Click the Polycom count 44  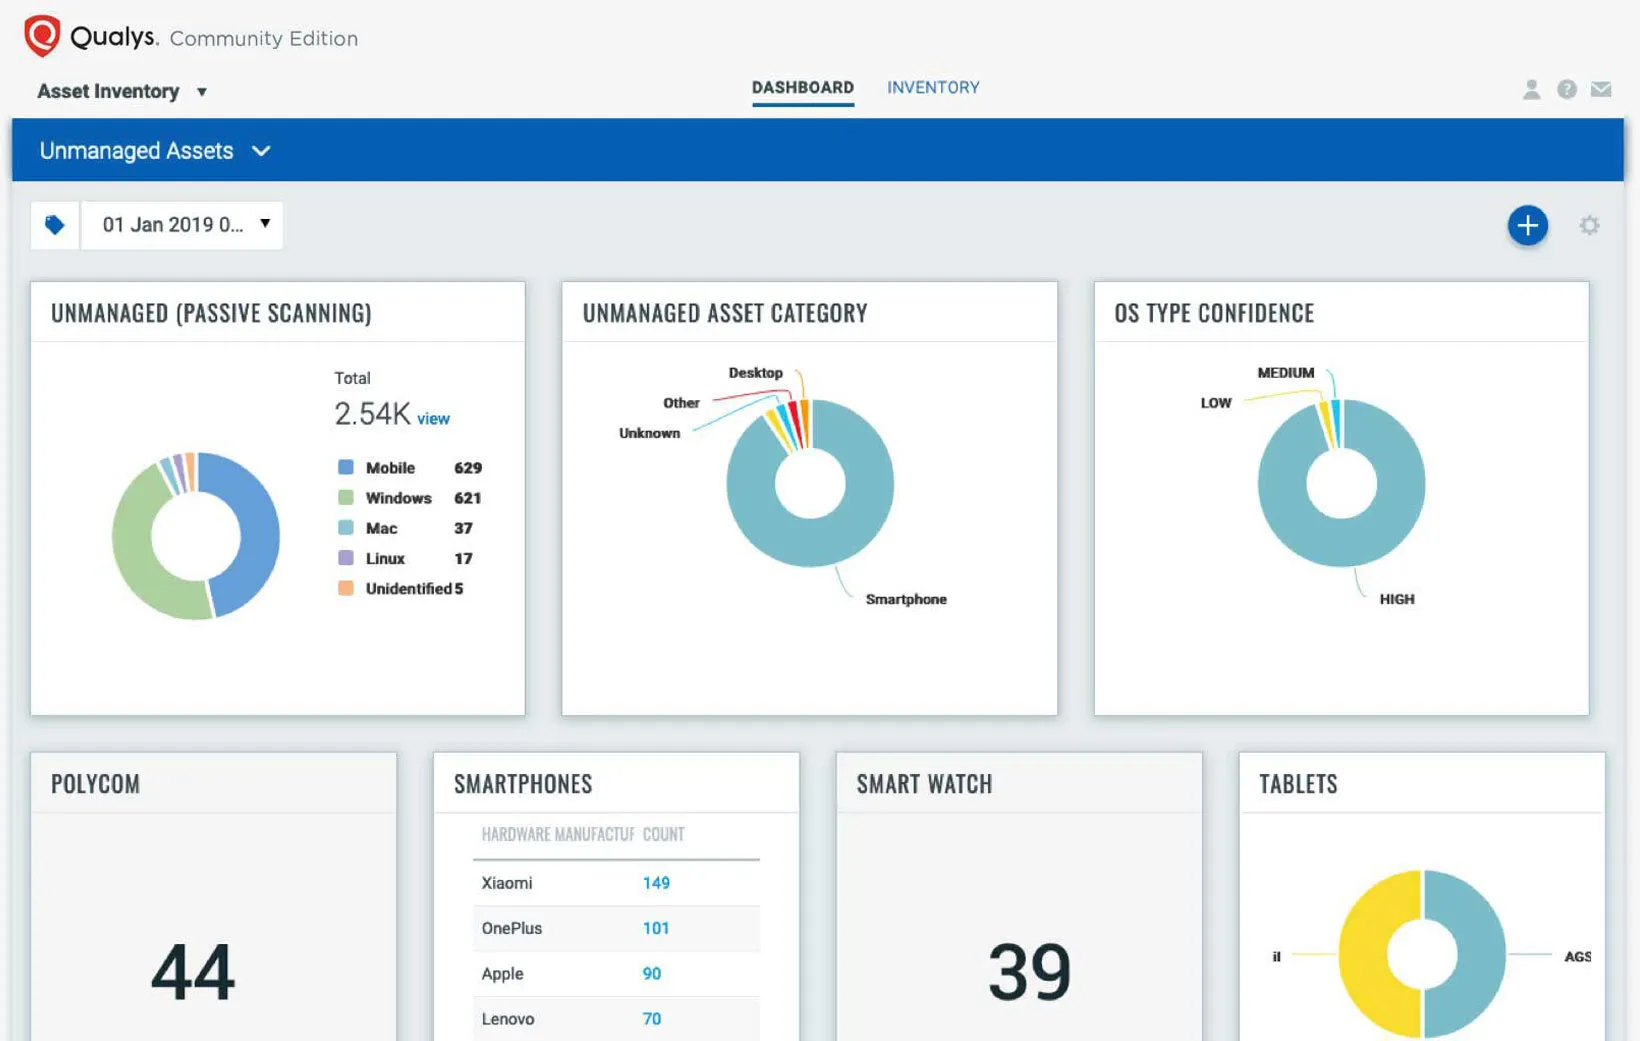(x=193, y=972)
